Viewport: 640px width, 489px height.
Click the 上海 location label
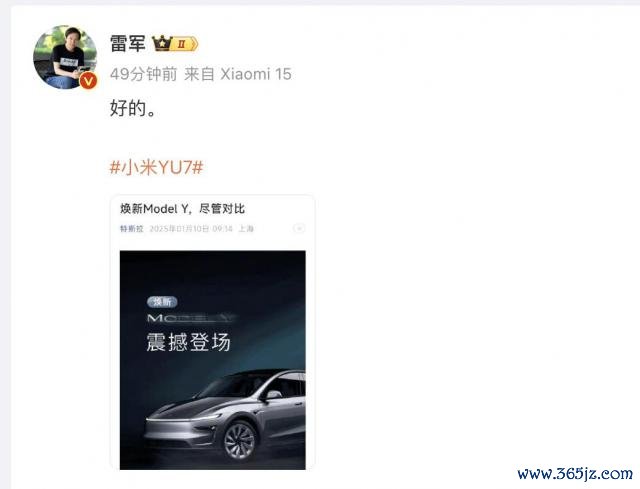pos(246,229)
